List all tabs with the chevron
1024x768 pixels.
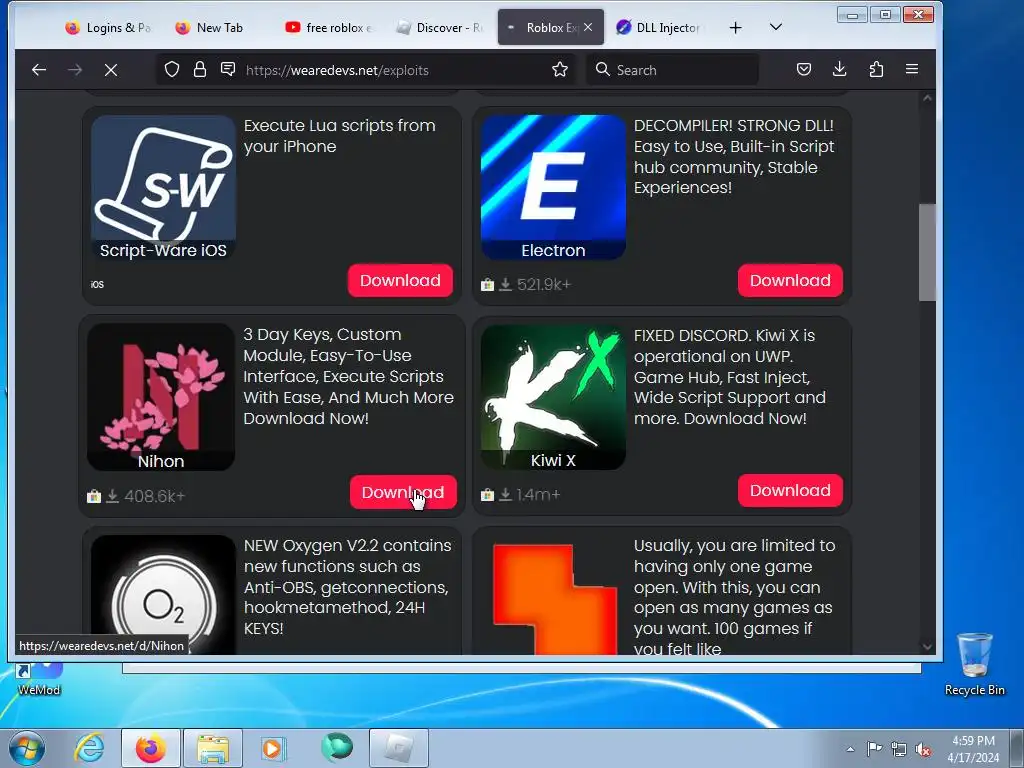pos(776,27)
